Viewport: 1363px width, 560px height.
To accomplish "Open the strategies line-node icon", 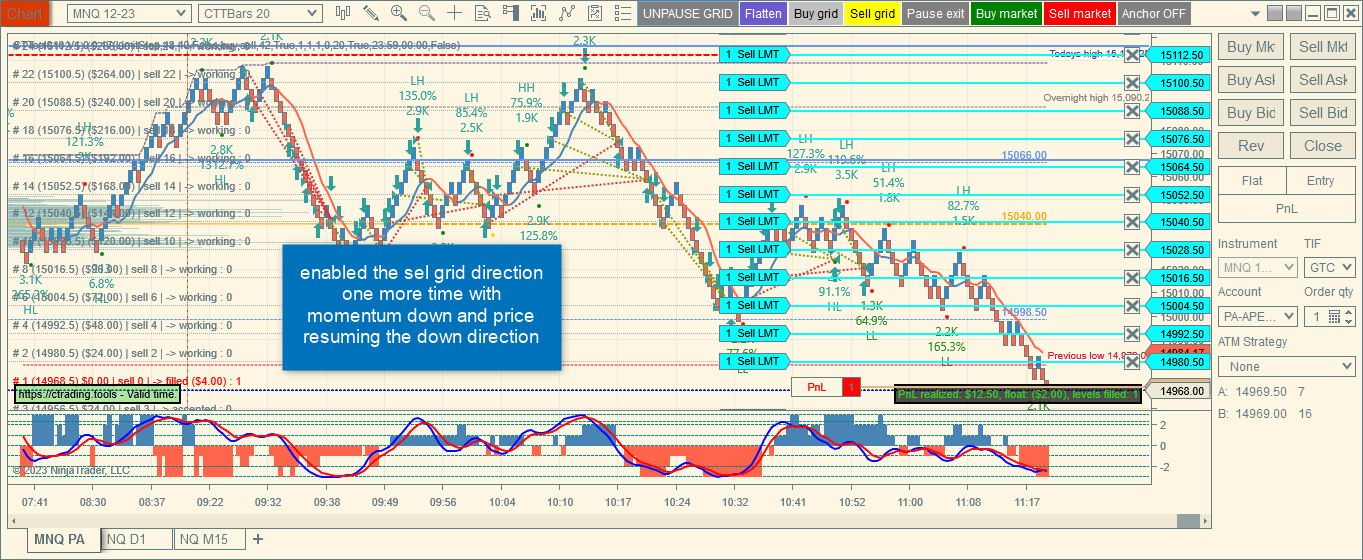I will pyautogui.click(x=567, y=13).
